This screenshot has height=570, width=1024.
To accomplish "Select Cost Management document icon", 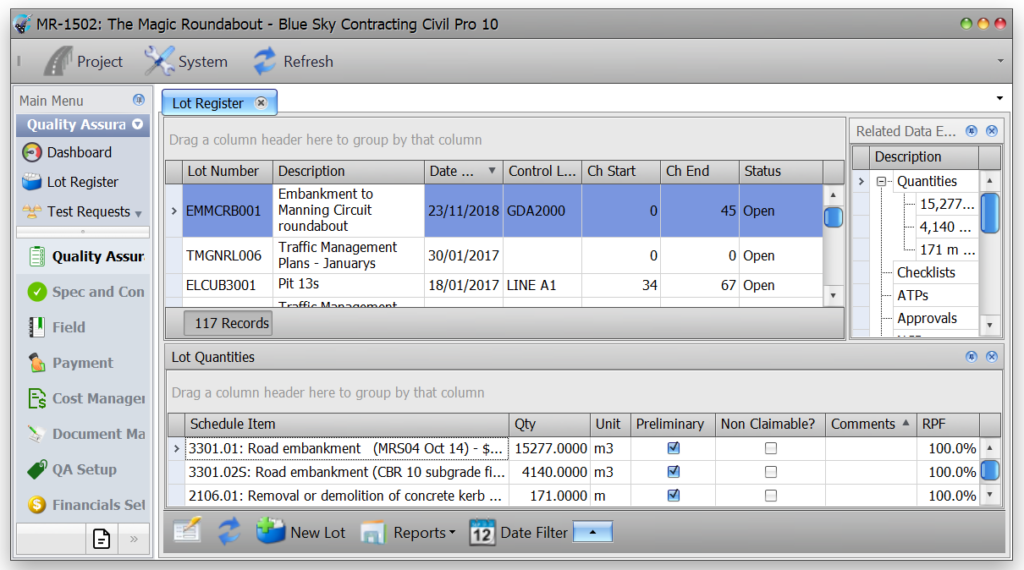I will (37, 398).
